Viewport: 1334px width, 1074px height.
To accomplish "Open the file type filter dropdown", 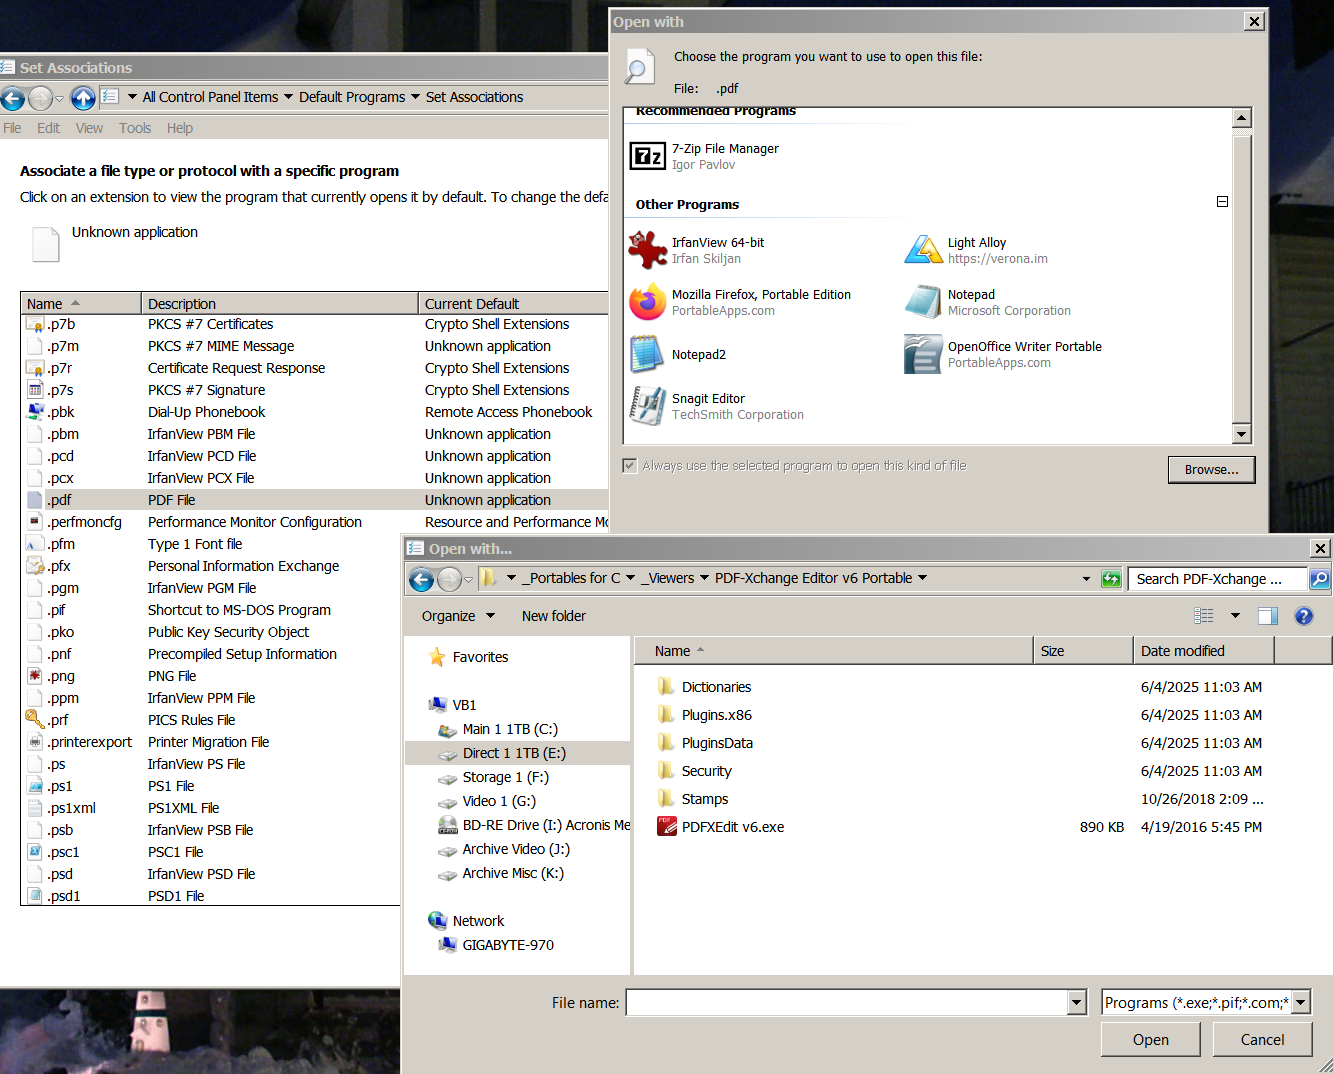I will [x=1300, y=1002].
